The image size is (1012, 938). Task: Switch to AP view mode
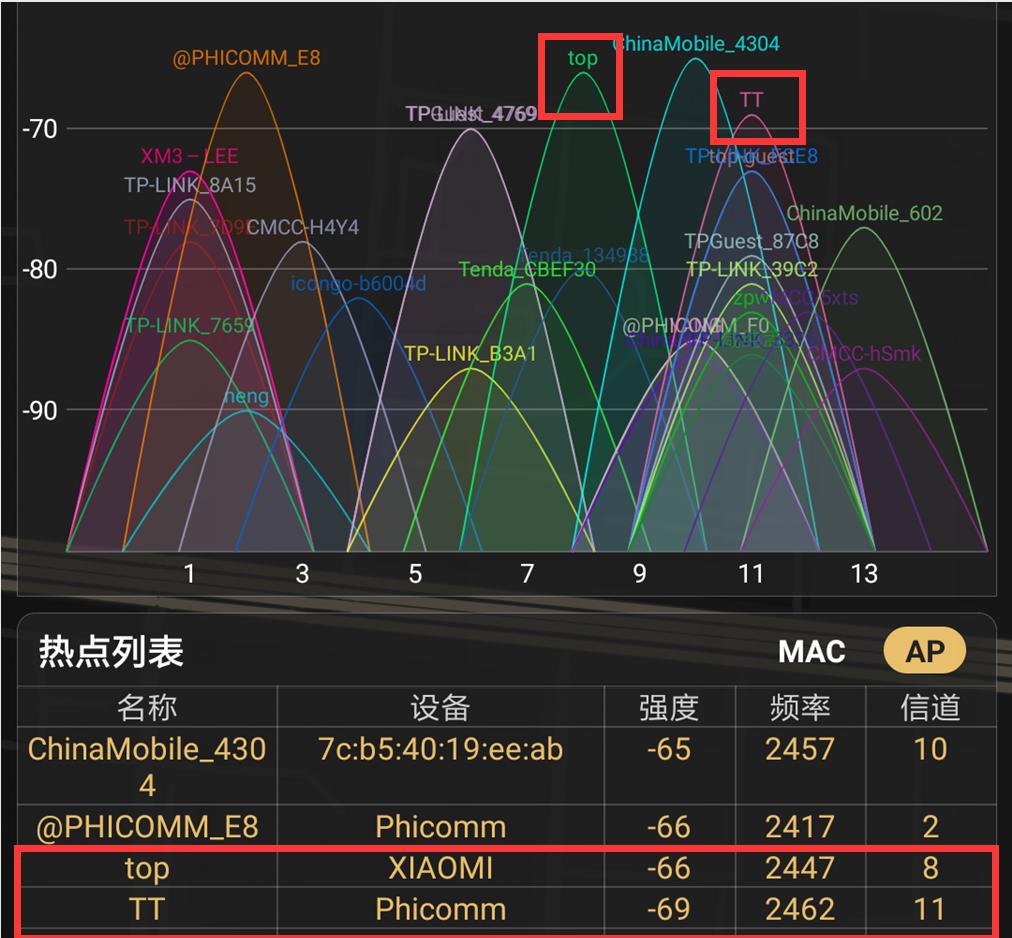[924, 650]
